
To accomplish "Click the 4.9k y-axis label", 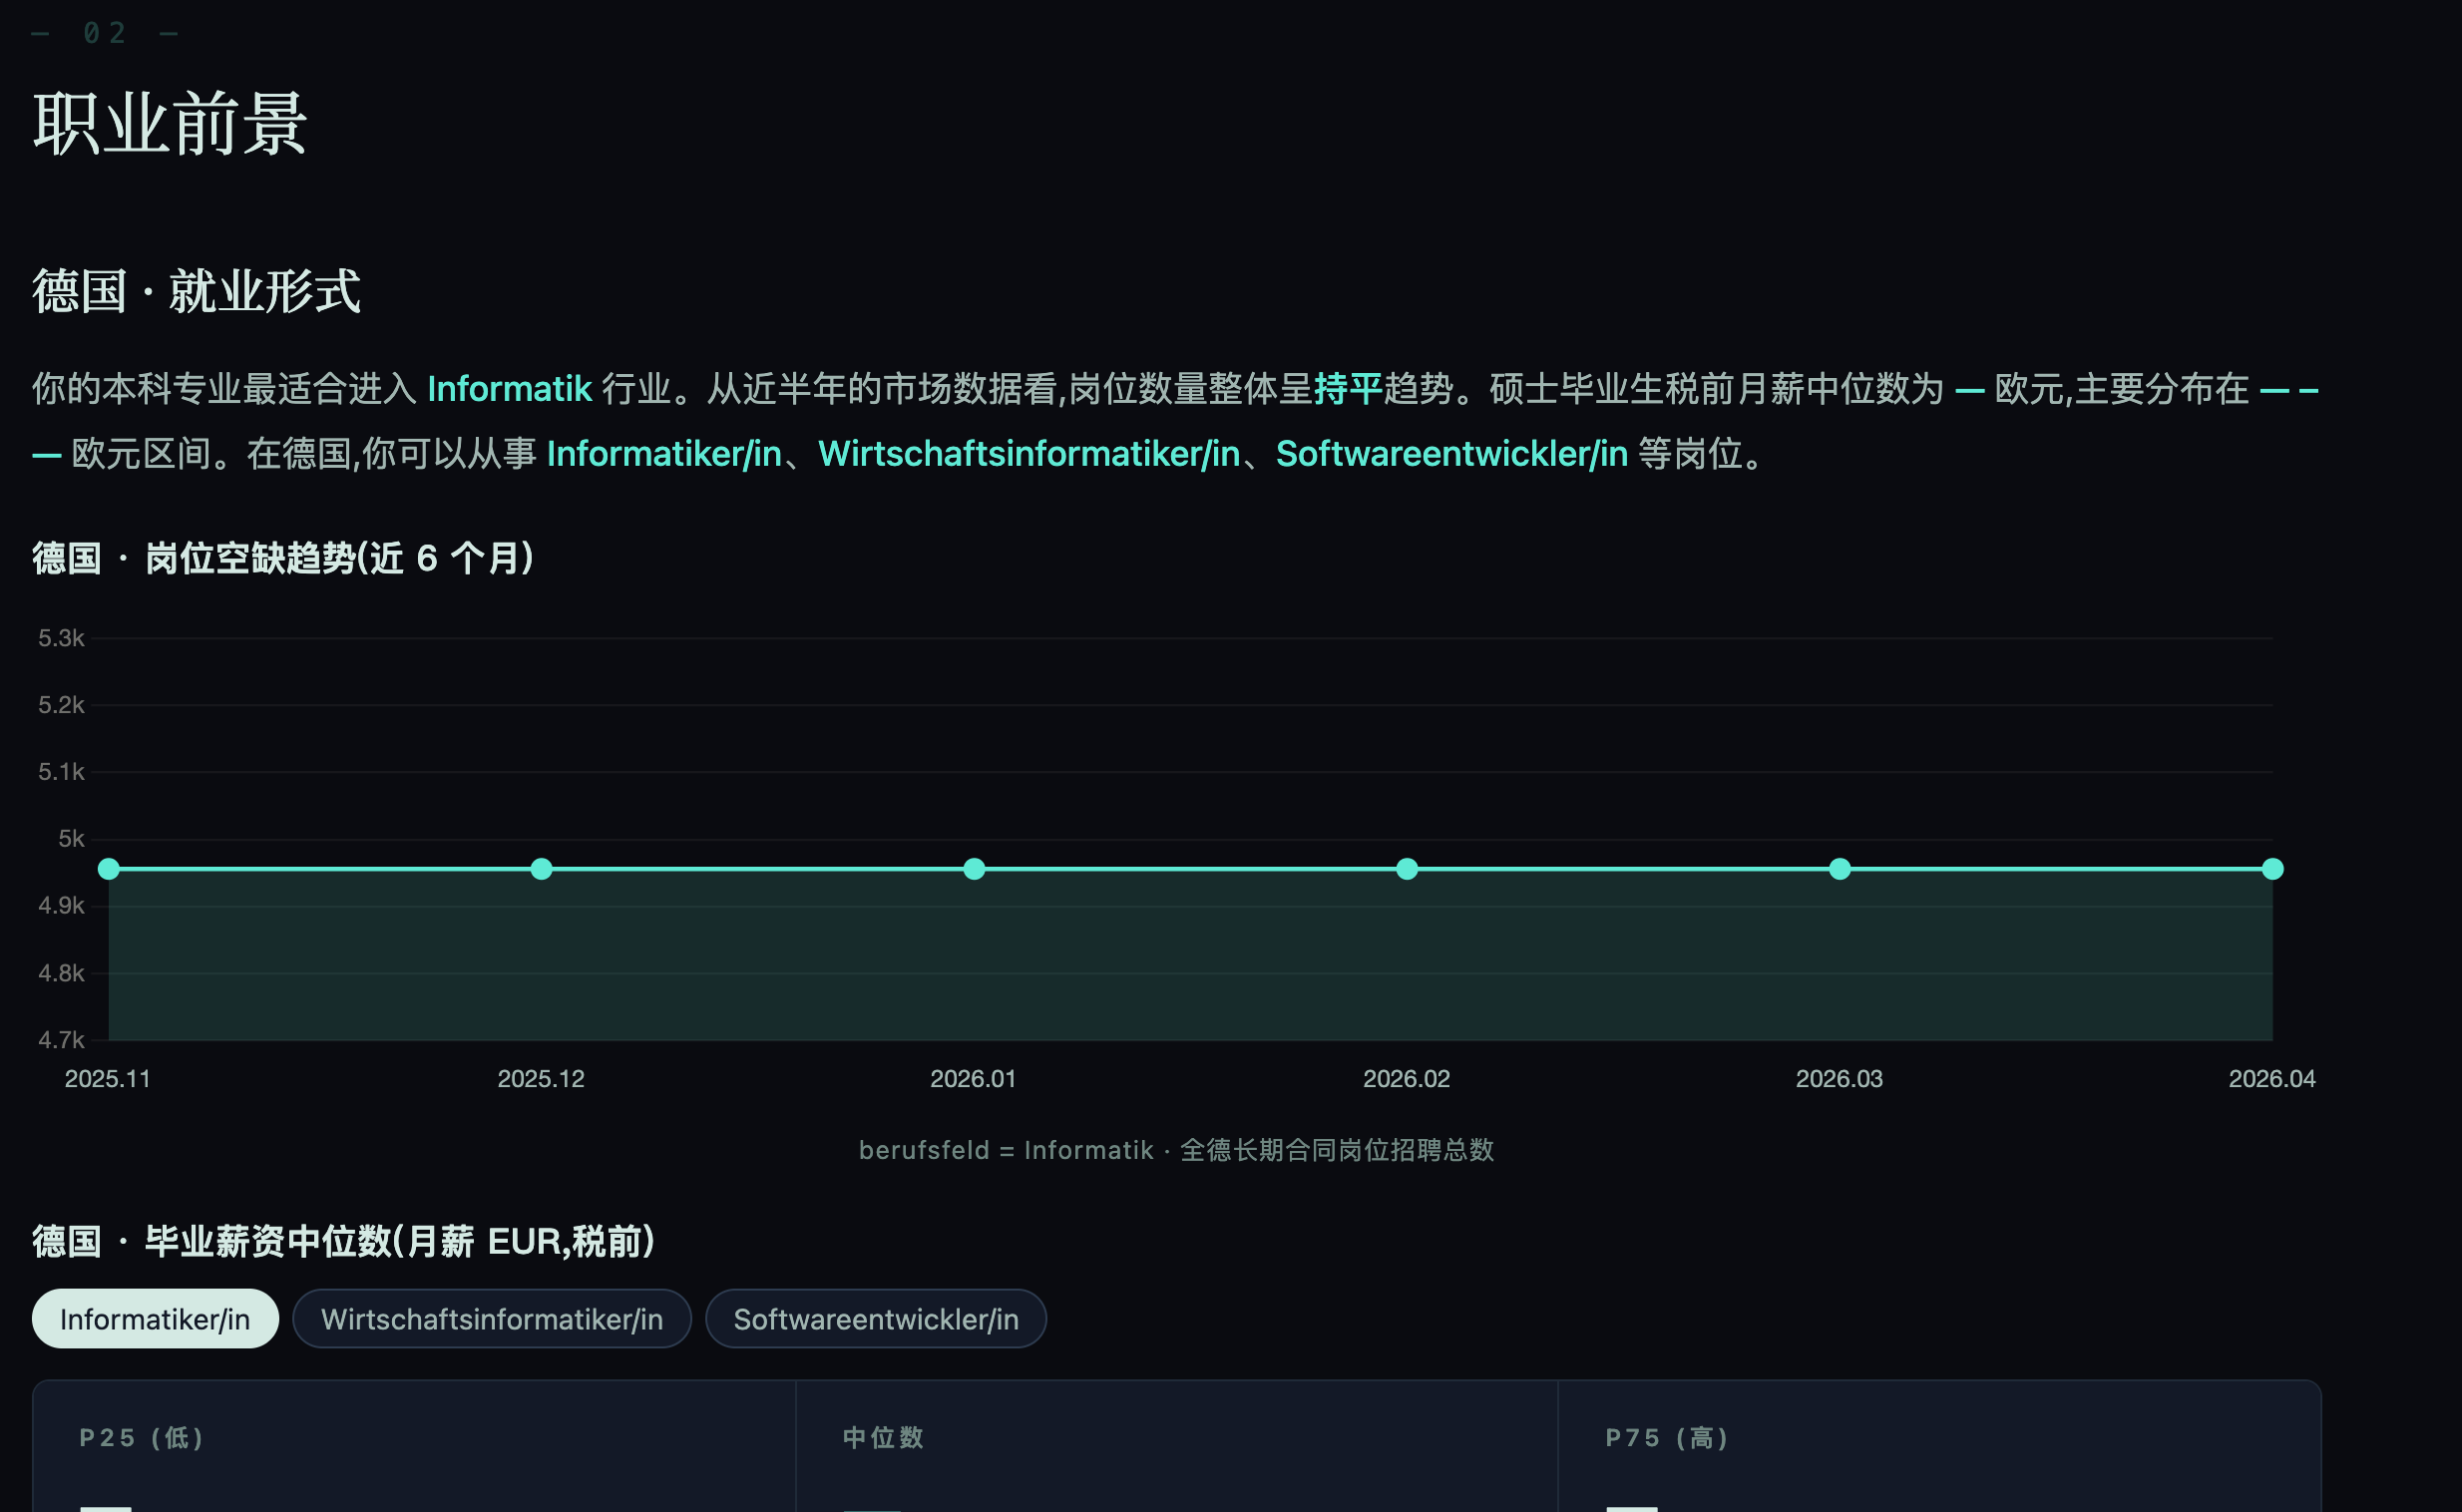I will click(61, 906).
